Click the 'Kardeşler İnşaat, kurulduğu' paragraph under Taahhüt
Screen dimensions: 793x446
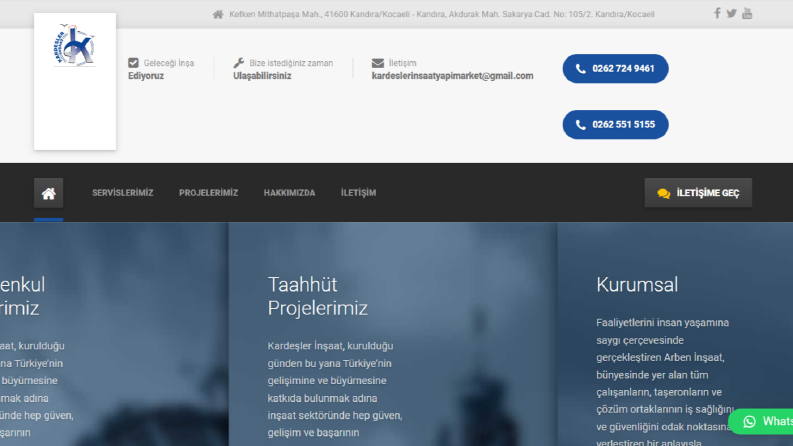pyautogui.click(x=335, y=389)
